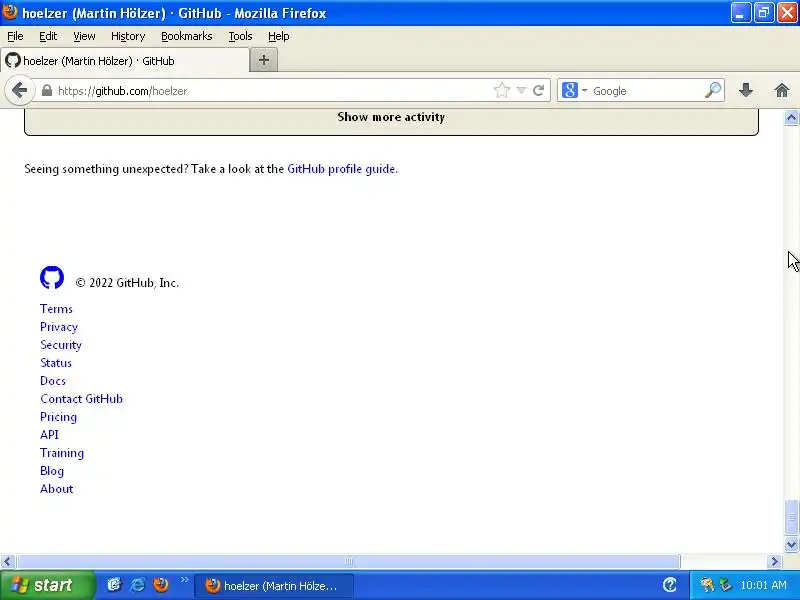The image size is (800, 600).
Task: Open the bookmarks dropdown arrow beside star
Action: click(x=521, y=91)
